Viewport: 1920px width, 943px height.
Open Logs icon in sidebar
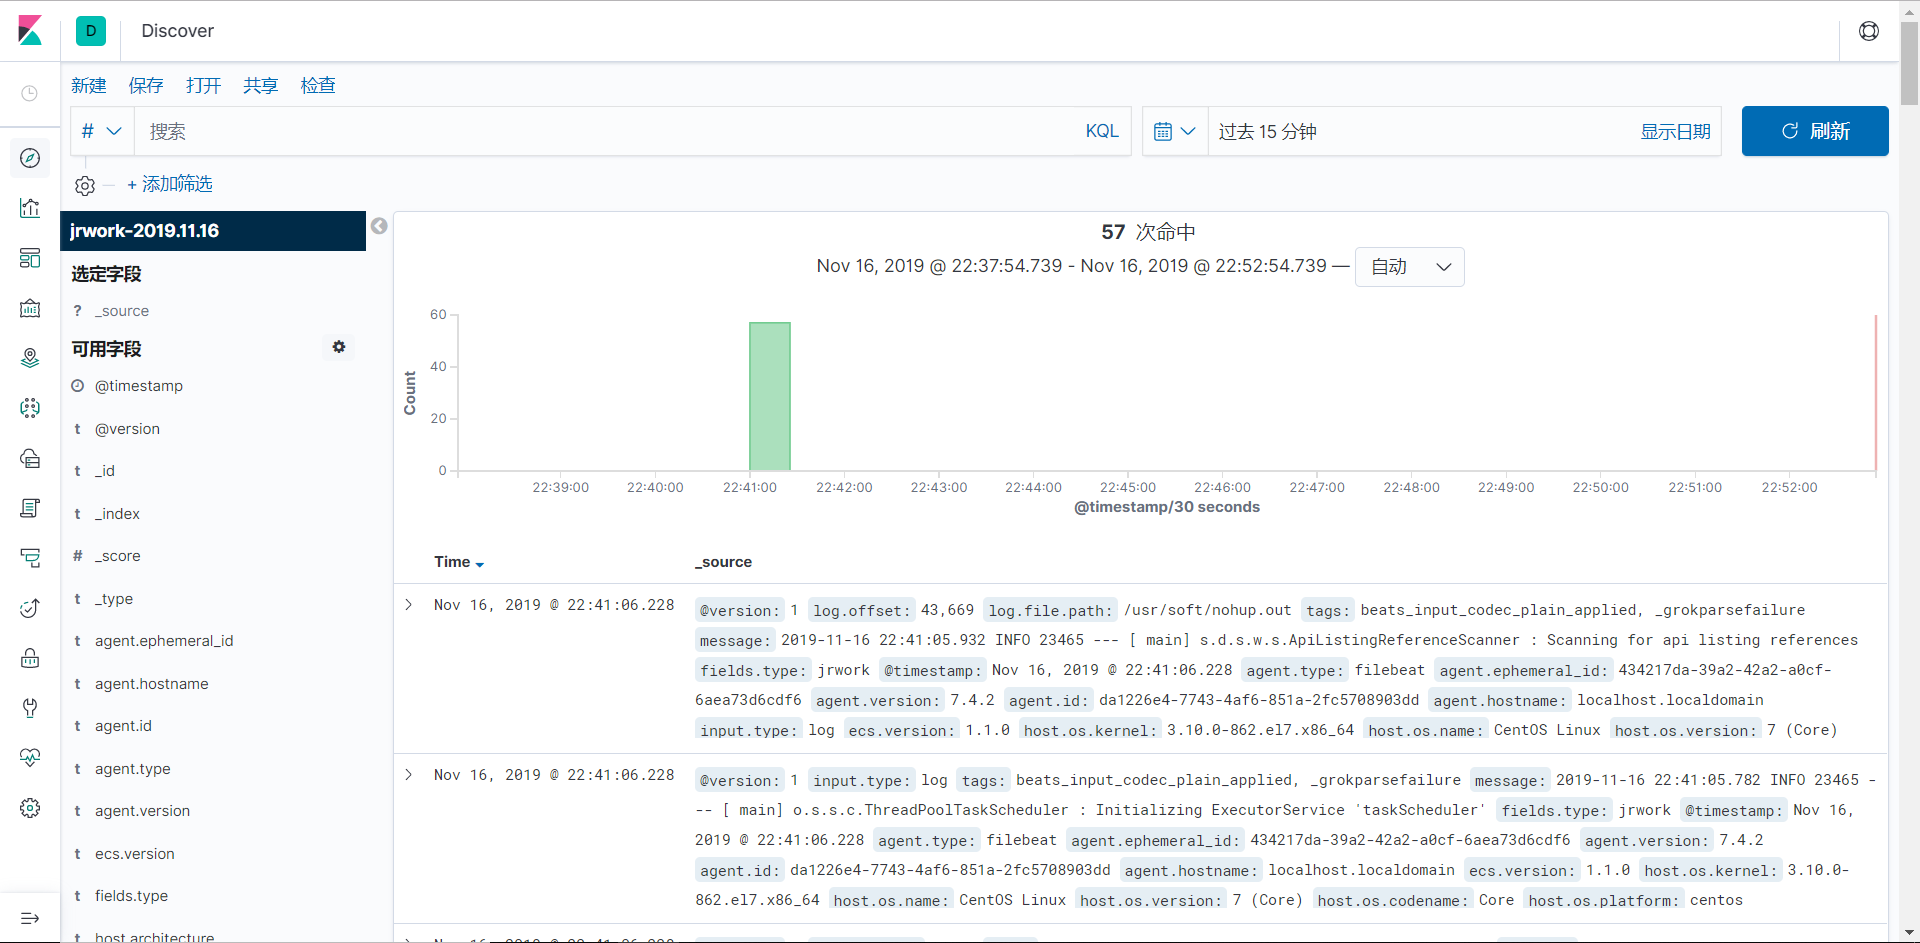point(30,508)
